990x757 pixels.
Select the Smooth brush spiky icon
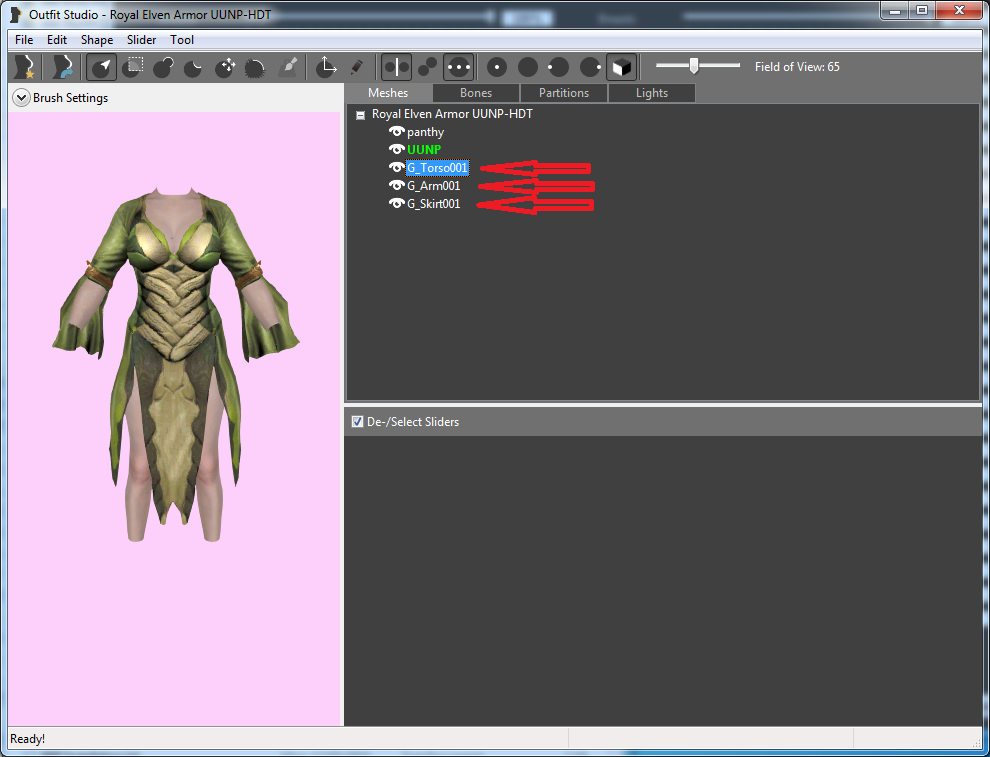pyautogui.click(x=256, y=67)
